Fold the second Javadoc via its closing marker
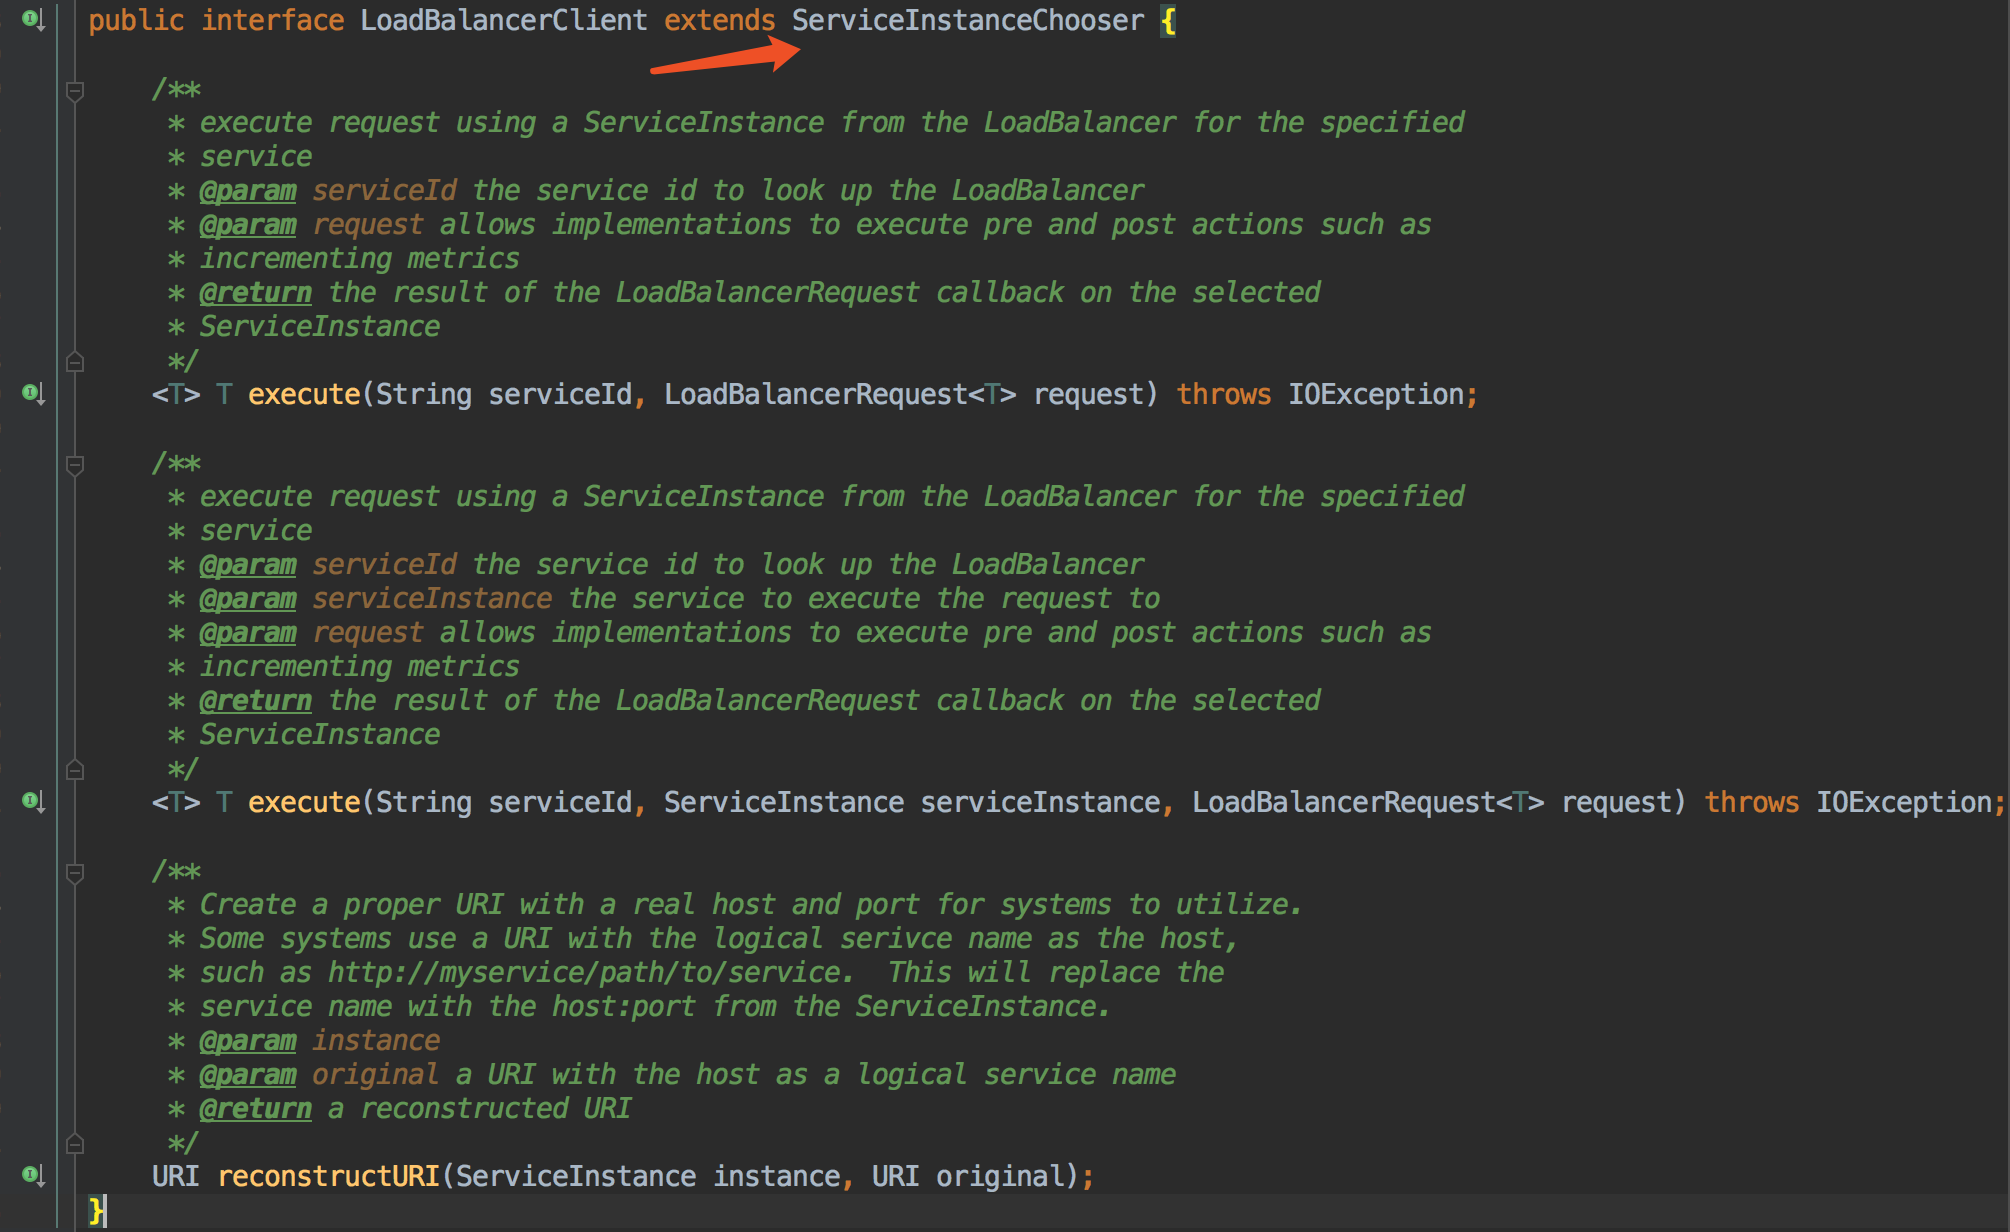The height and width of the screenshot is (1232, 2010). [75, 769]
